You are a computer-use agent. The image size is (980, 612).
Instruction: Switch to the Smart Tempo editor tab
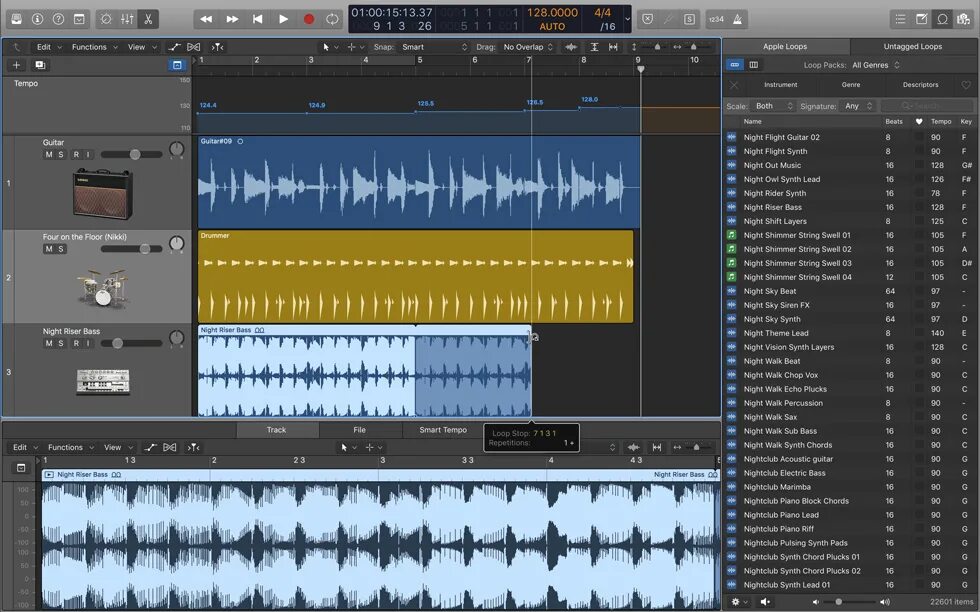(442, 430)
